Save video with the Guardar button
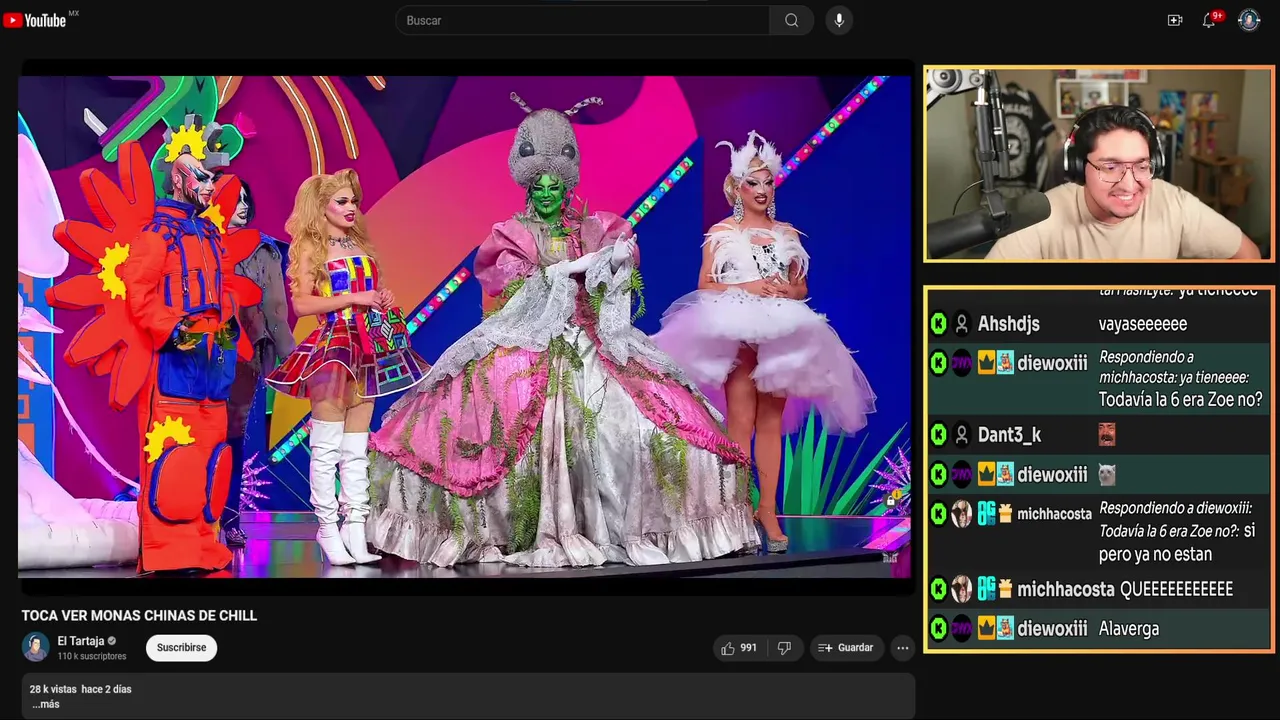The image size is (1280, 720). (846, 648)
